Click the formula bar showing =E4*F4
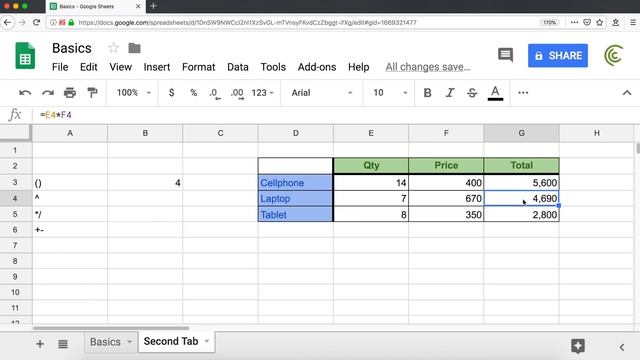640x360 pixels. click(335, 115)
